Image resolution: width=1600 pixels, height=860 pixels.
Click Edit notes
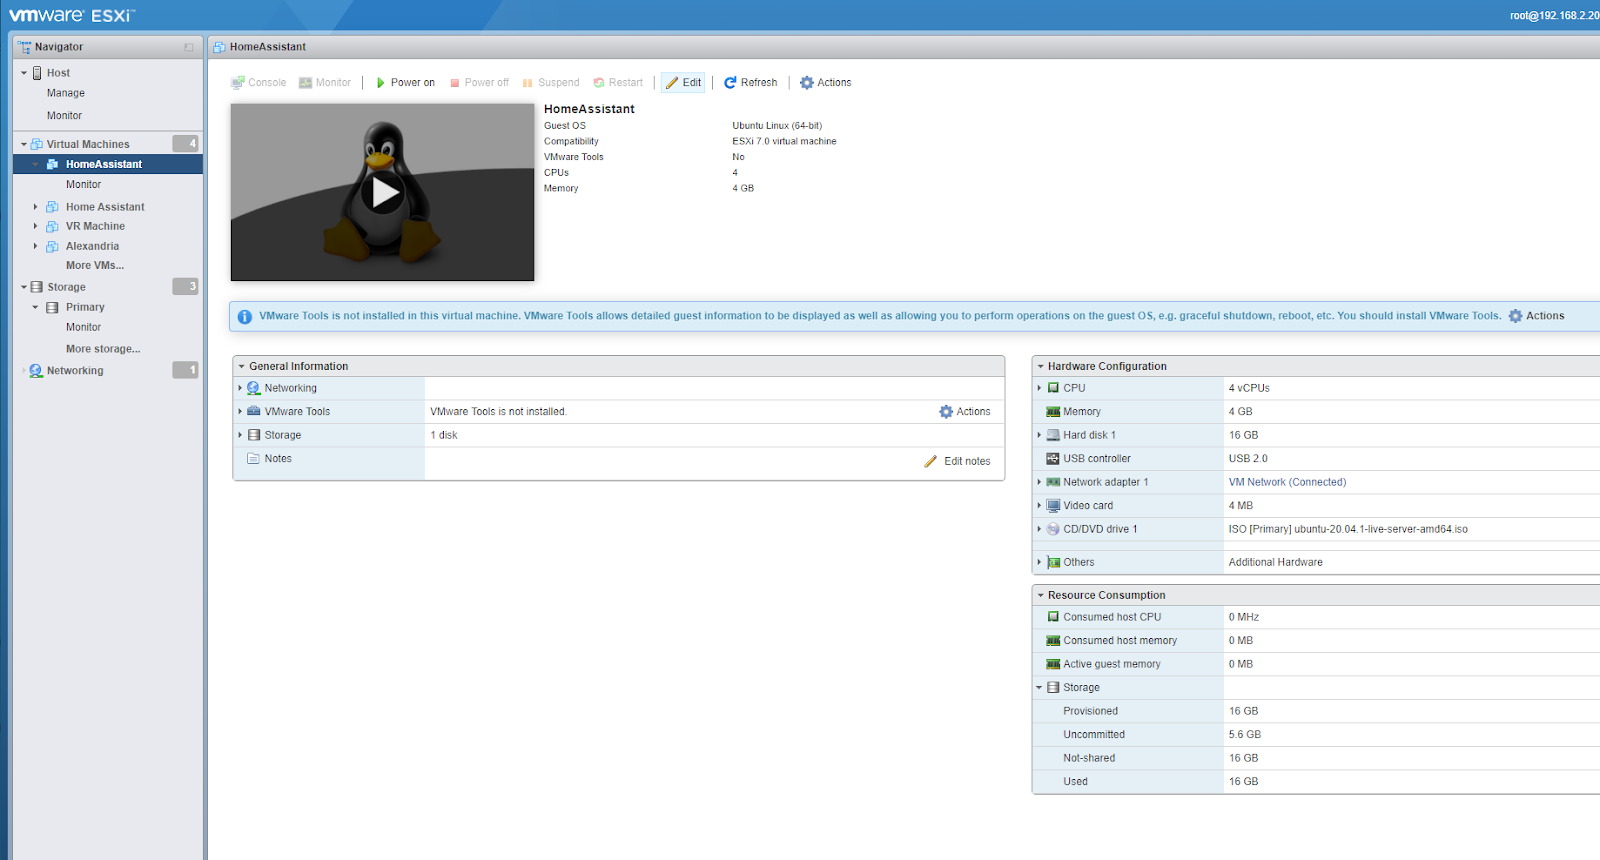[x=958, y=461]
